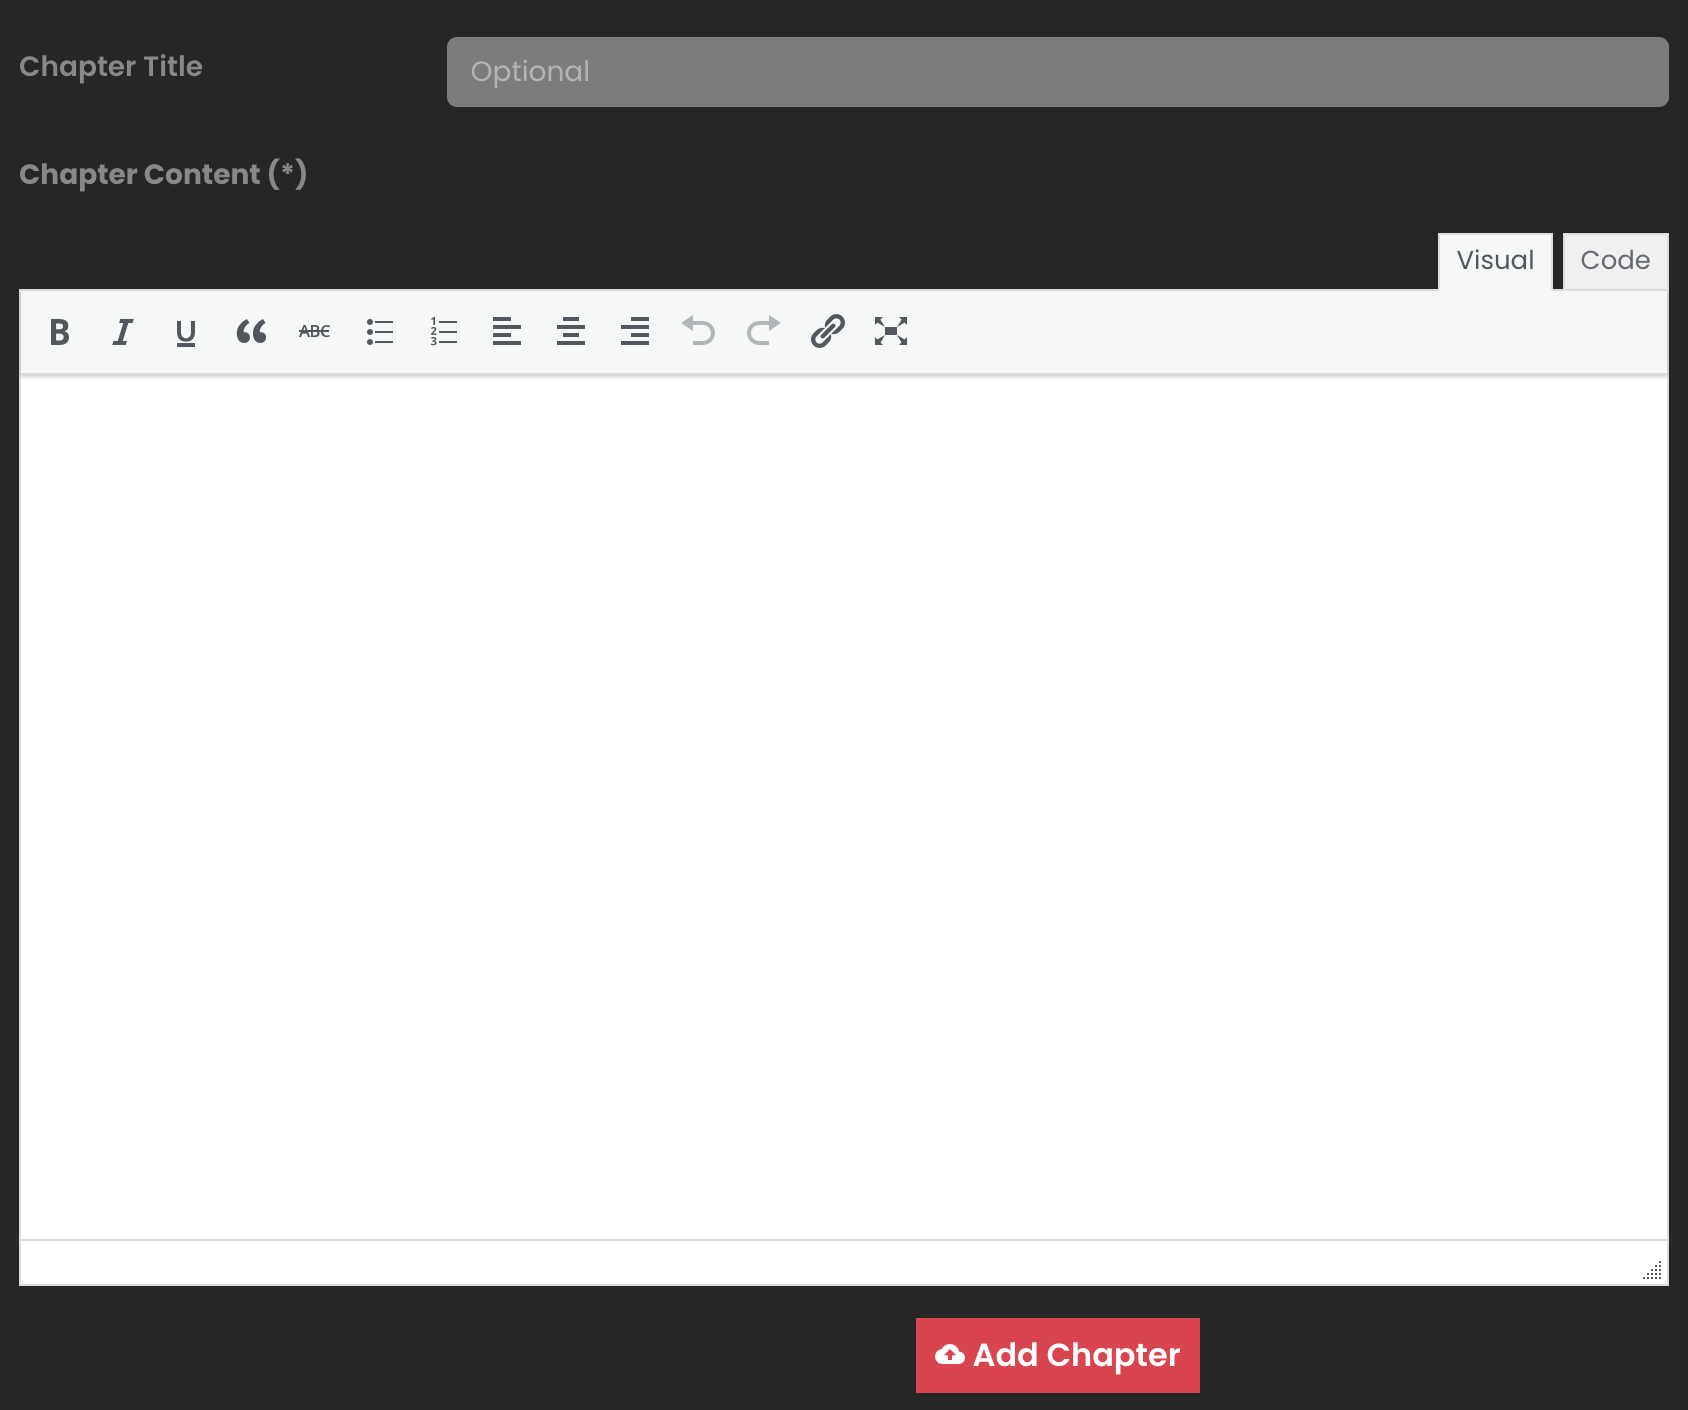Click the editor resize handle
Viewport: 1688px width, 1410px height.
(x=1652, y=1271)
